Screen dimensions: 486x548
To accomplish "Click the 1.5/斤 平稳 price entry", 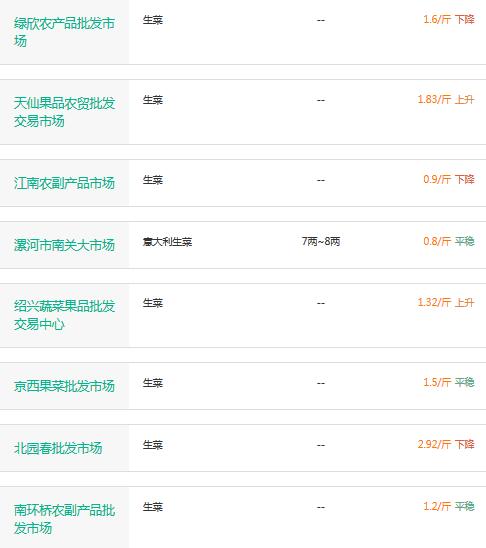I will pyautogui.click(x=449, y=382).
